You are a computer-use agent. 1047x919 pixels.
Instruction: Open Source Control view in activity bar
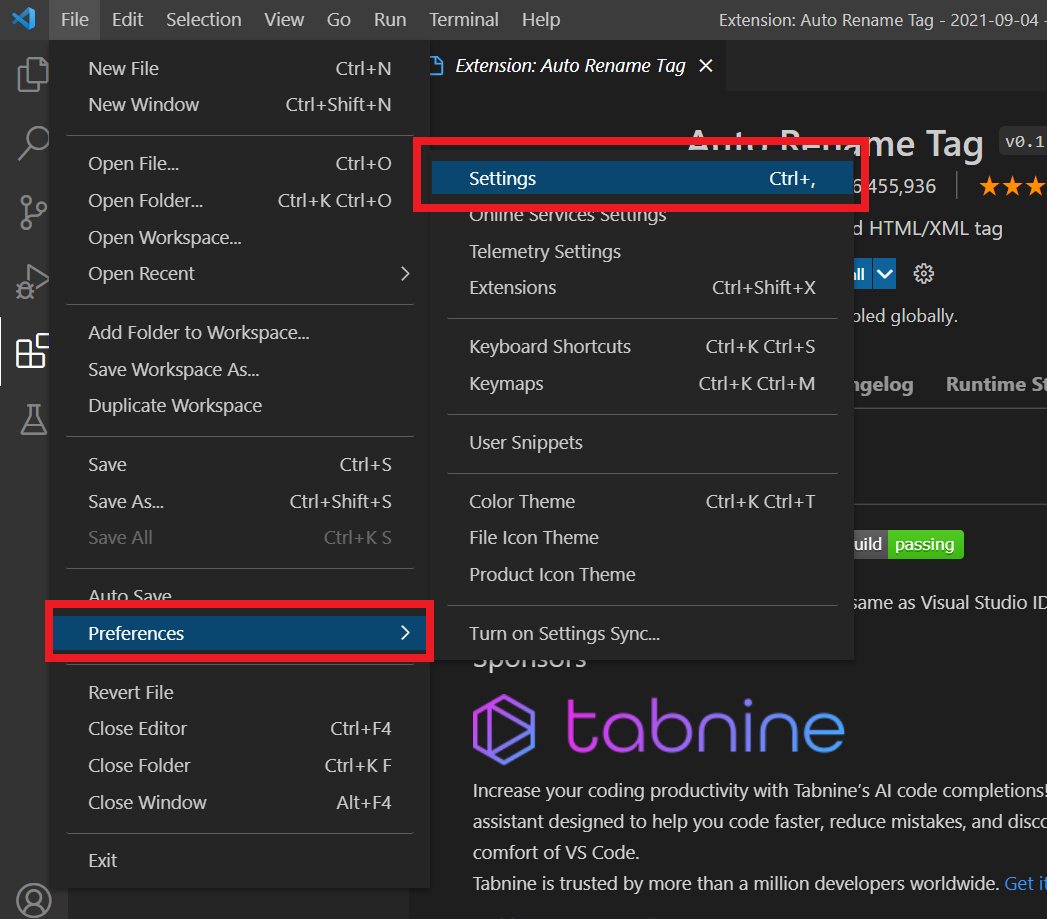point(33,212)
